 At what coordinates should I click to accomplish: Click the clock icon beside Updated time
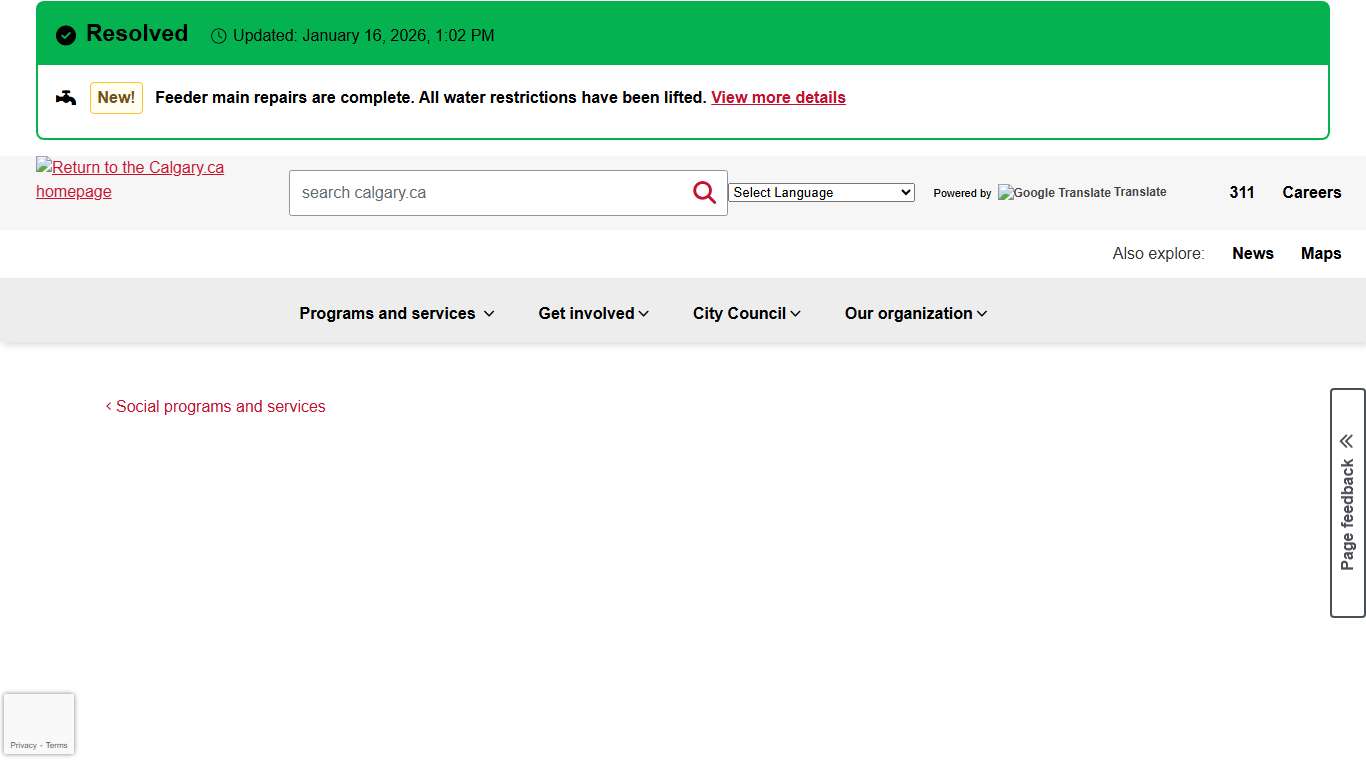(219, 37)
